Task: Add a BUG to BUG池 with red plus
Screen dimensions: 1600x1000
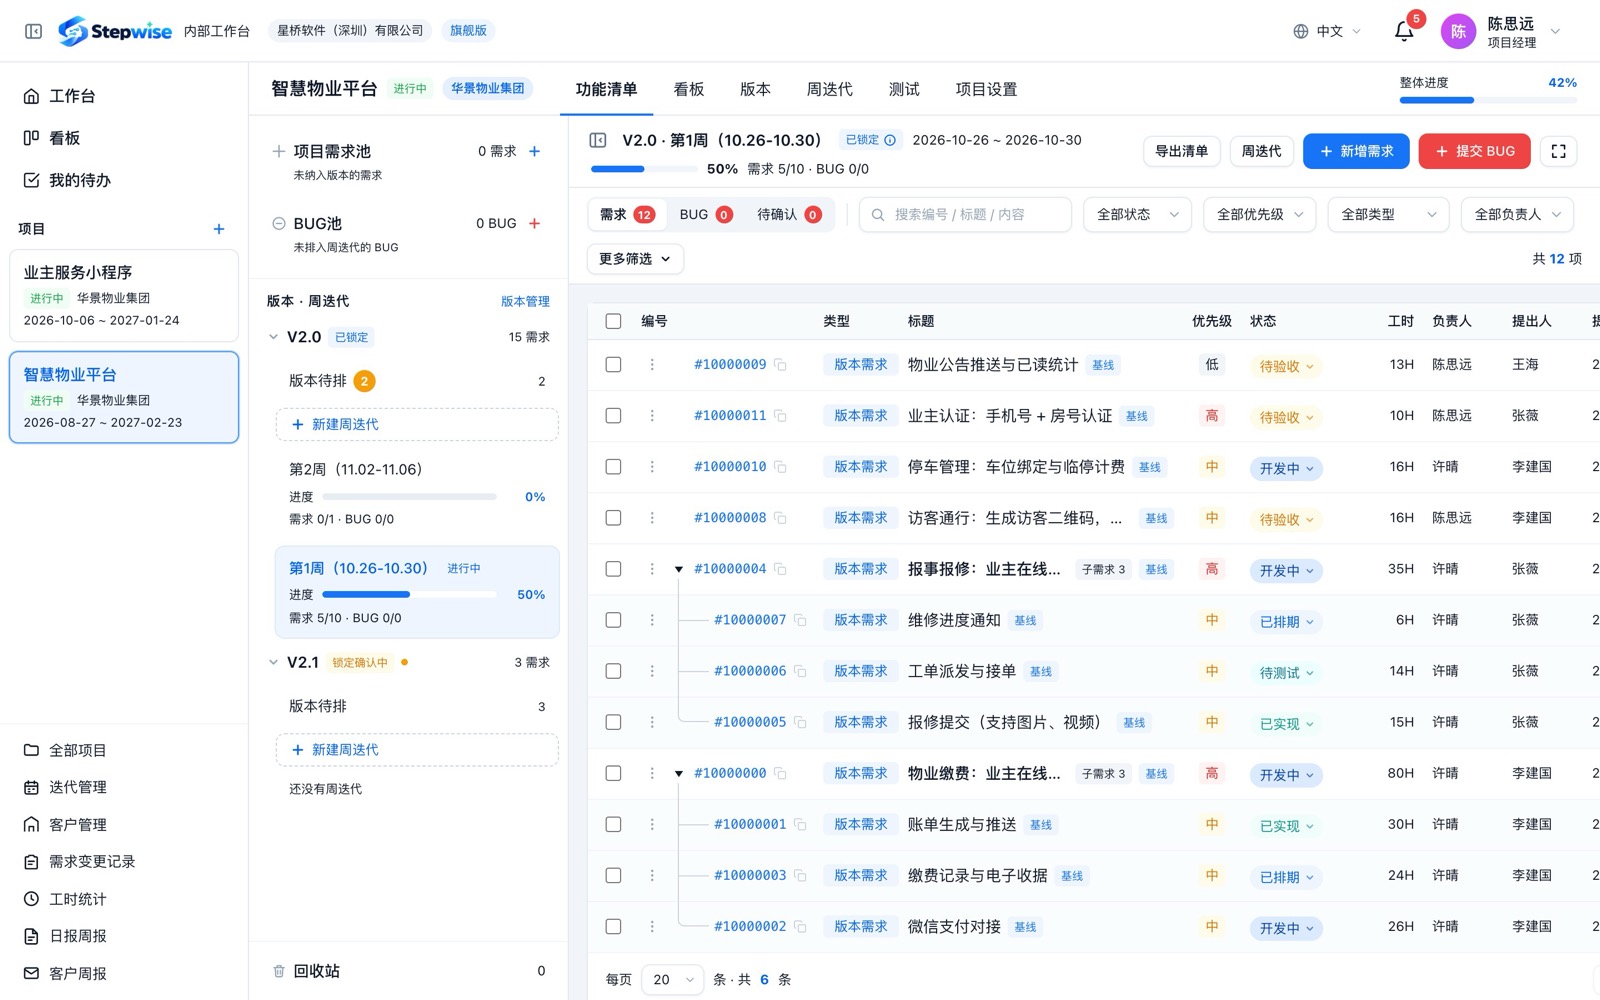Action: tap(534, 223)
